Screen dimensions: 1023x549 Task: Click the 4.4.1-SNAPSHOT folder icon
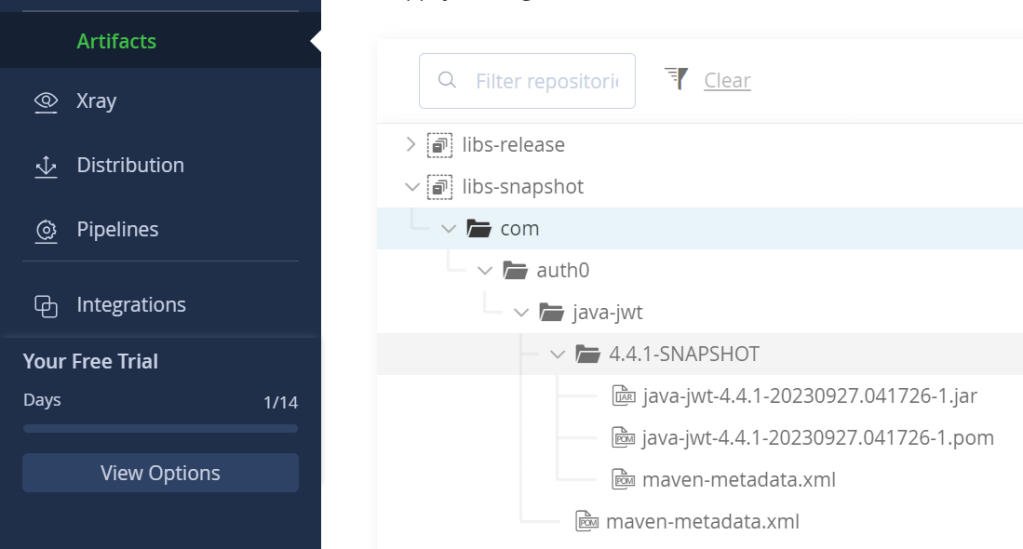[587, 354]
